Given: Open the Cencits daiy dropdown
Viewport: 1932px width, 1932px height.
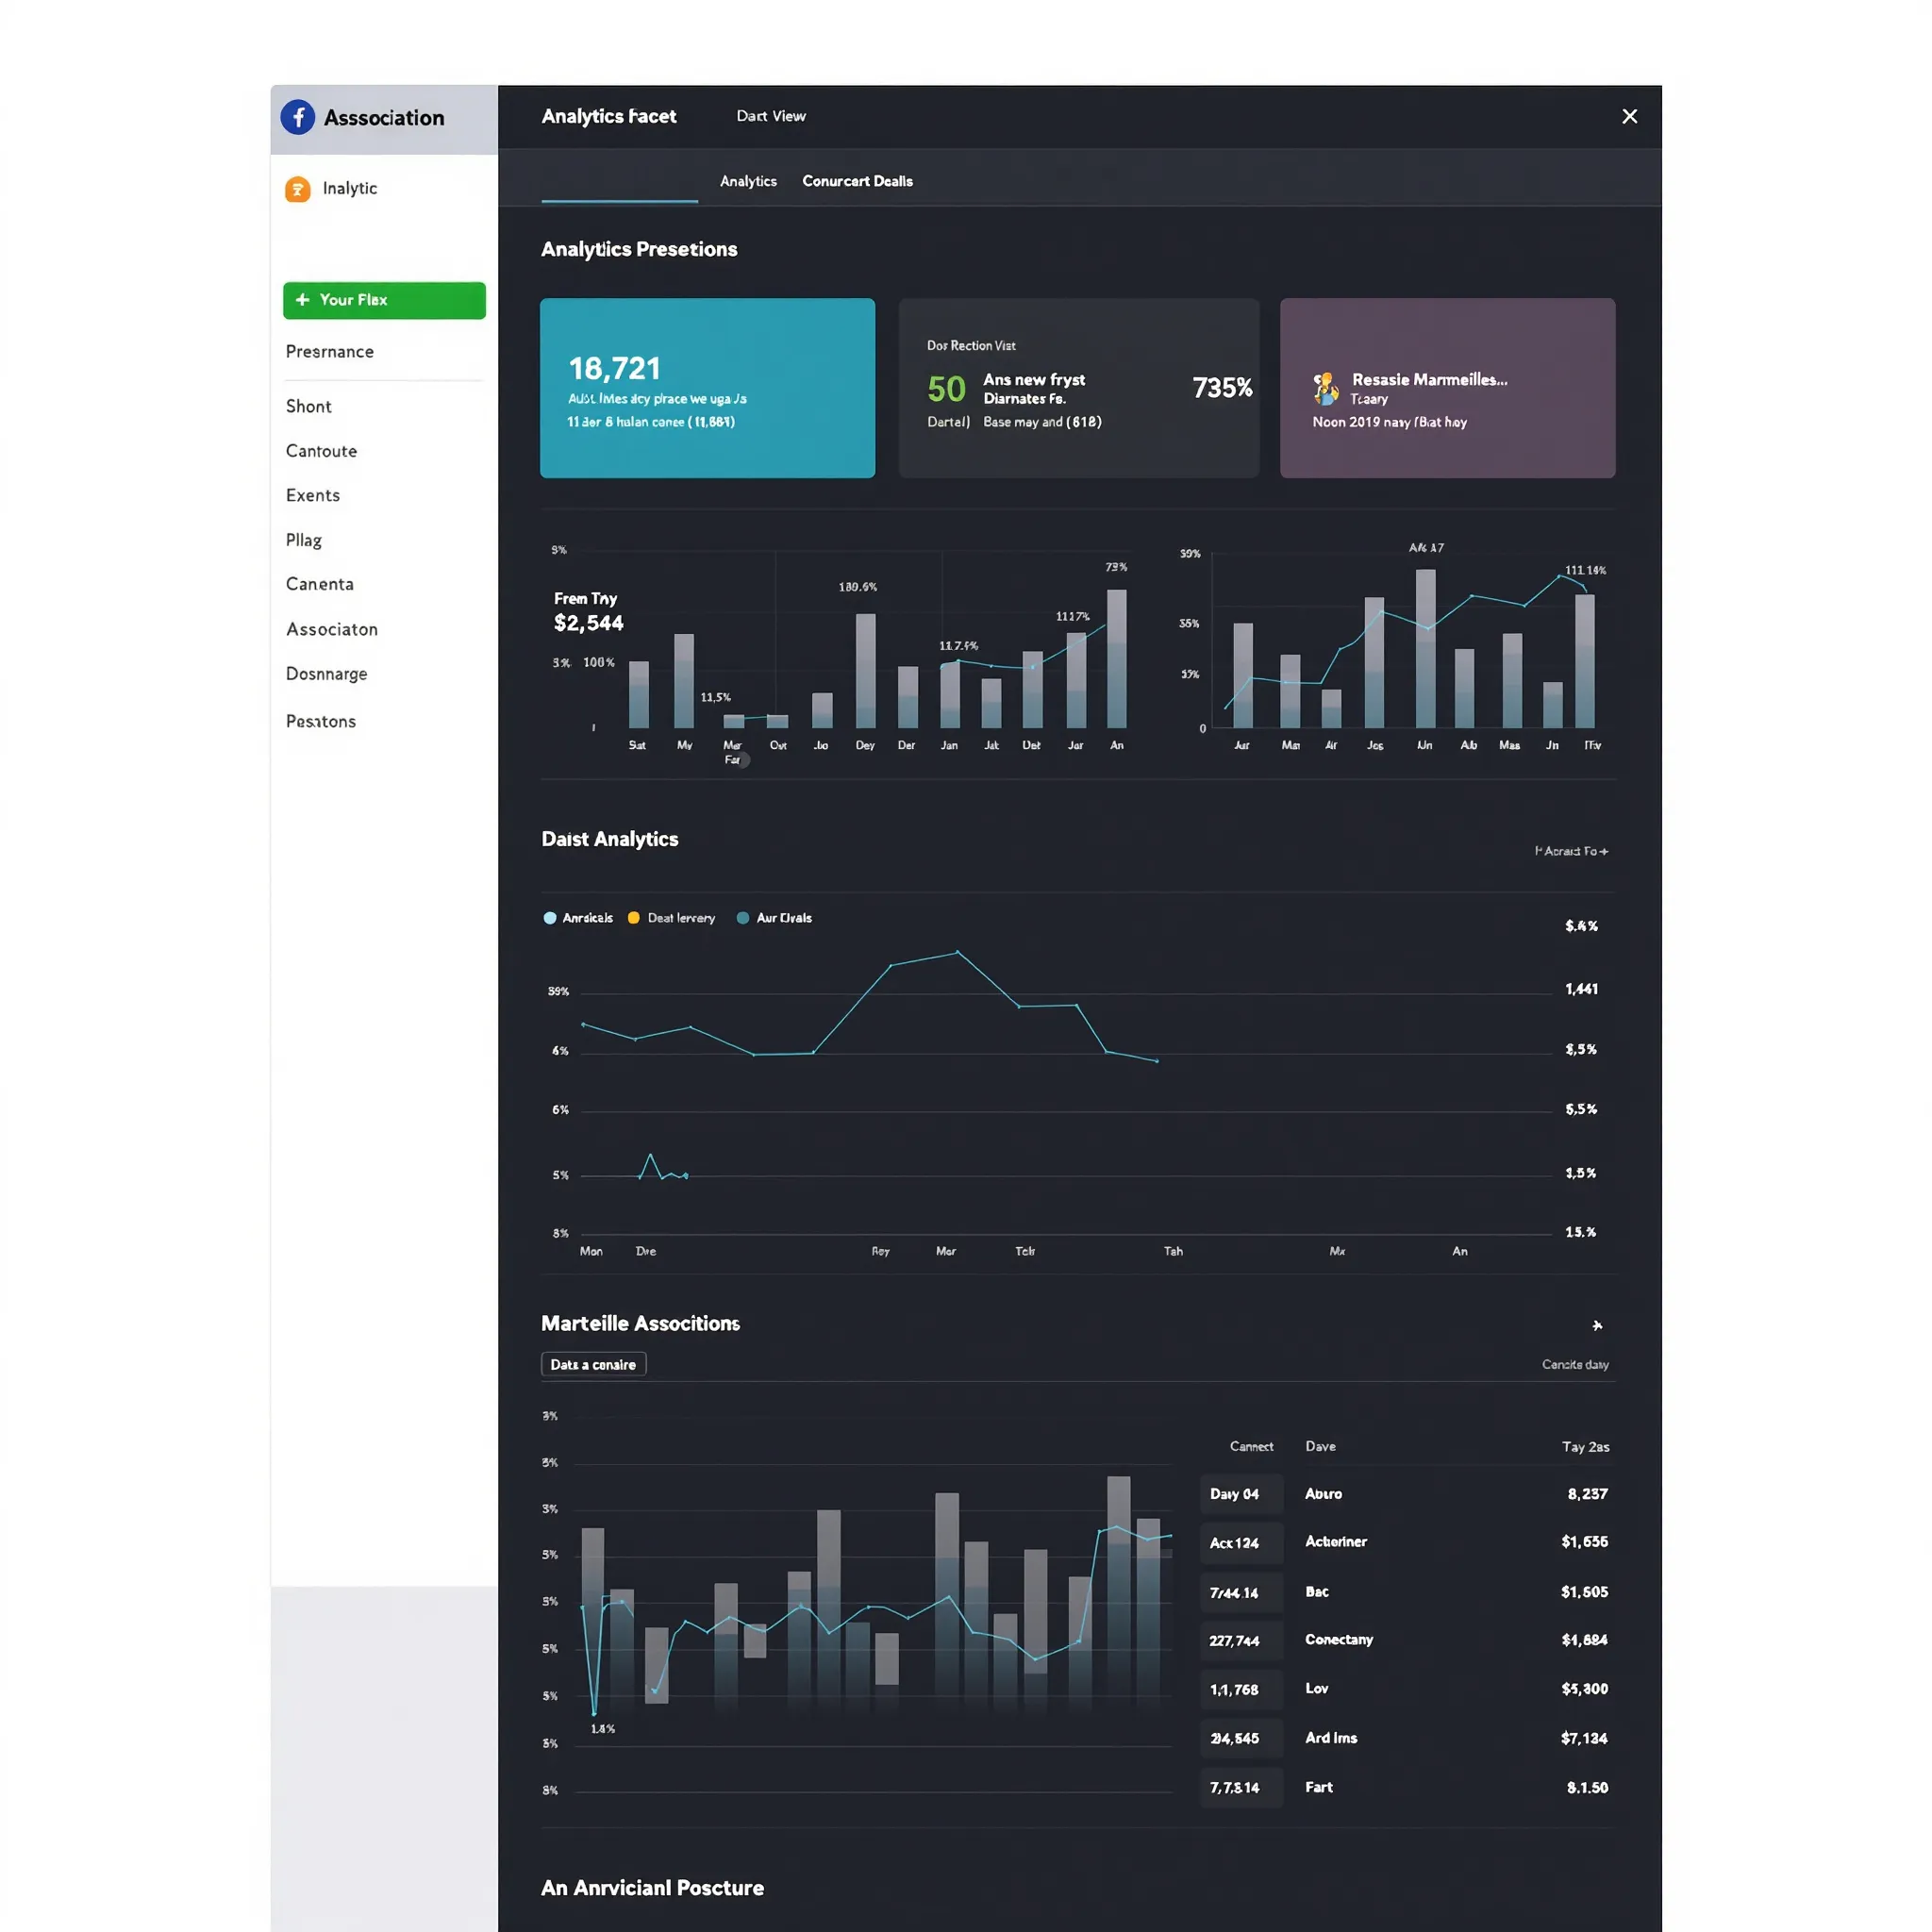Looking at the screenshot, I should click(x=1574, y=1364).
